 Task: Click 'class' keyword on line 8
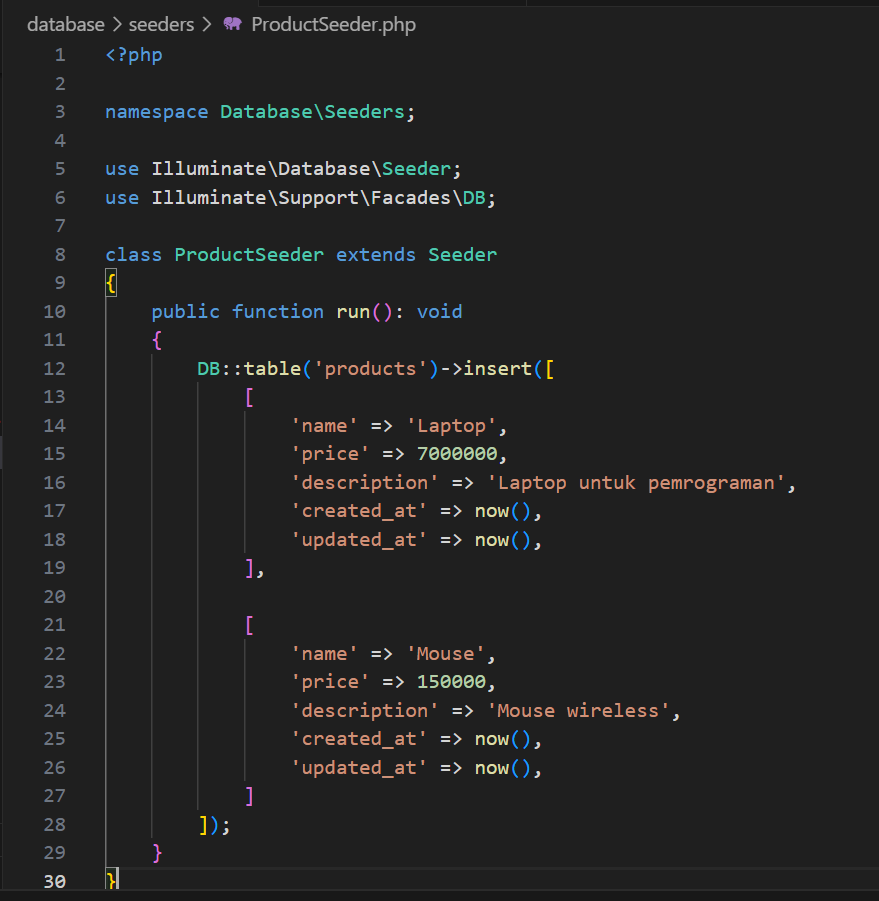(134, 255)
